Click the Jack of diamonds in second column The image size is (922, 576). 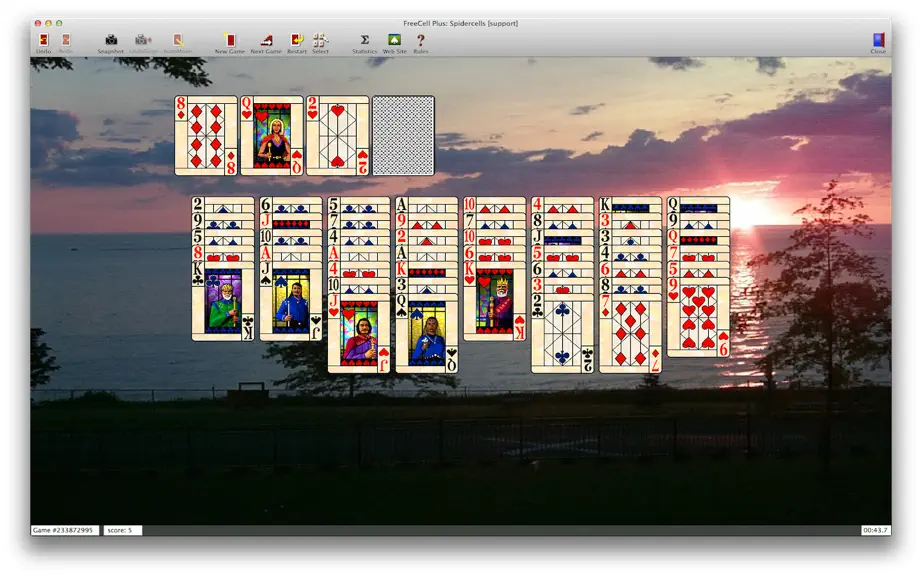click(291, 222)
